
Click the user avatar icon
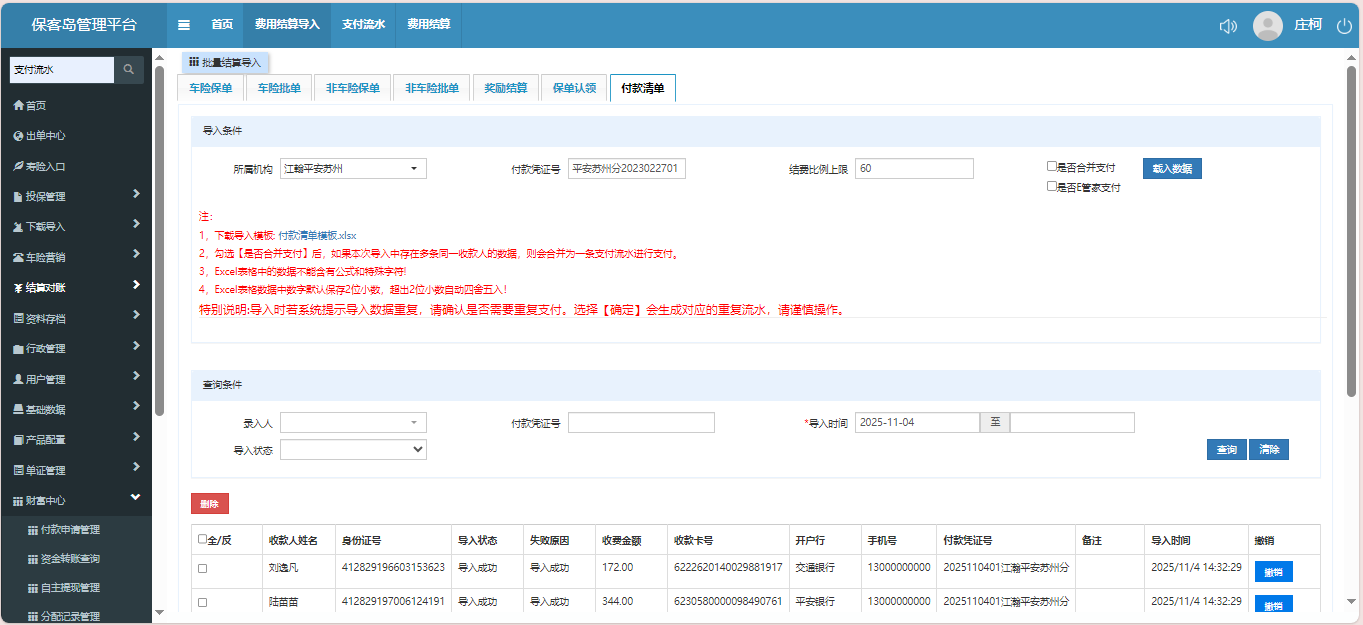[x=1267, y=26]
